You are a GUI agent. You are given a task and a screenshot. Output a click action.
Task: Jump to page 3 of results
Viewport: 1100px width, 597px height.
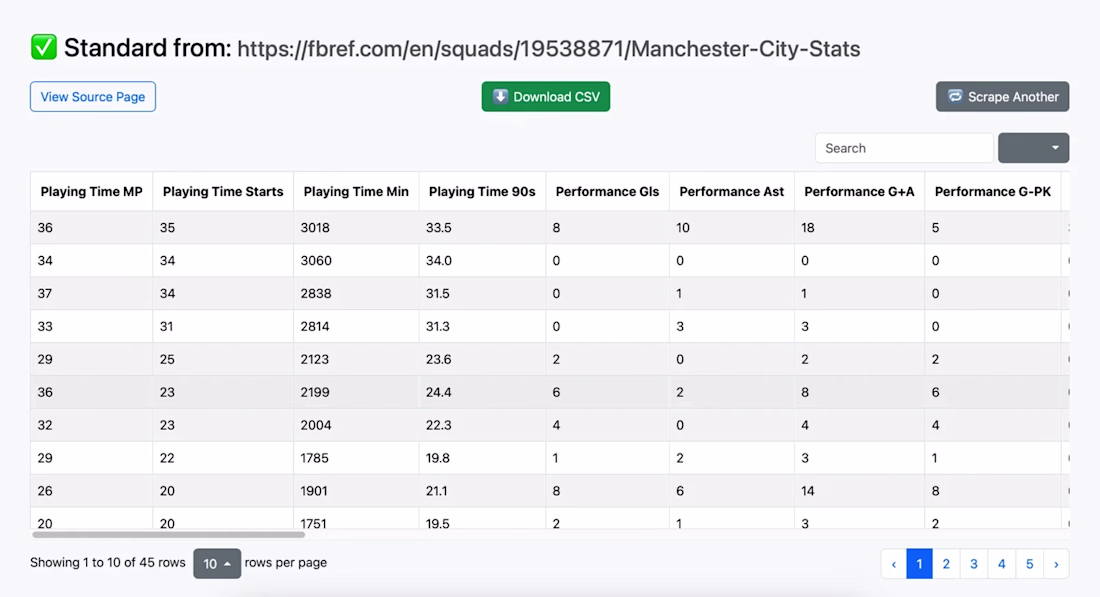(x=974, y=564)
